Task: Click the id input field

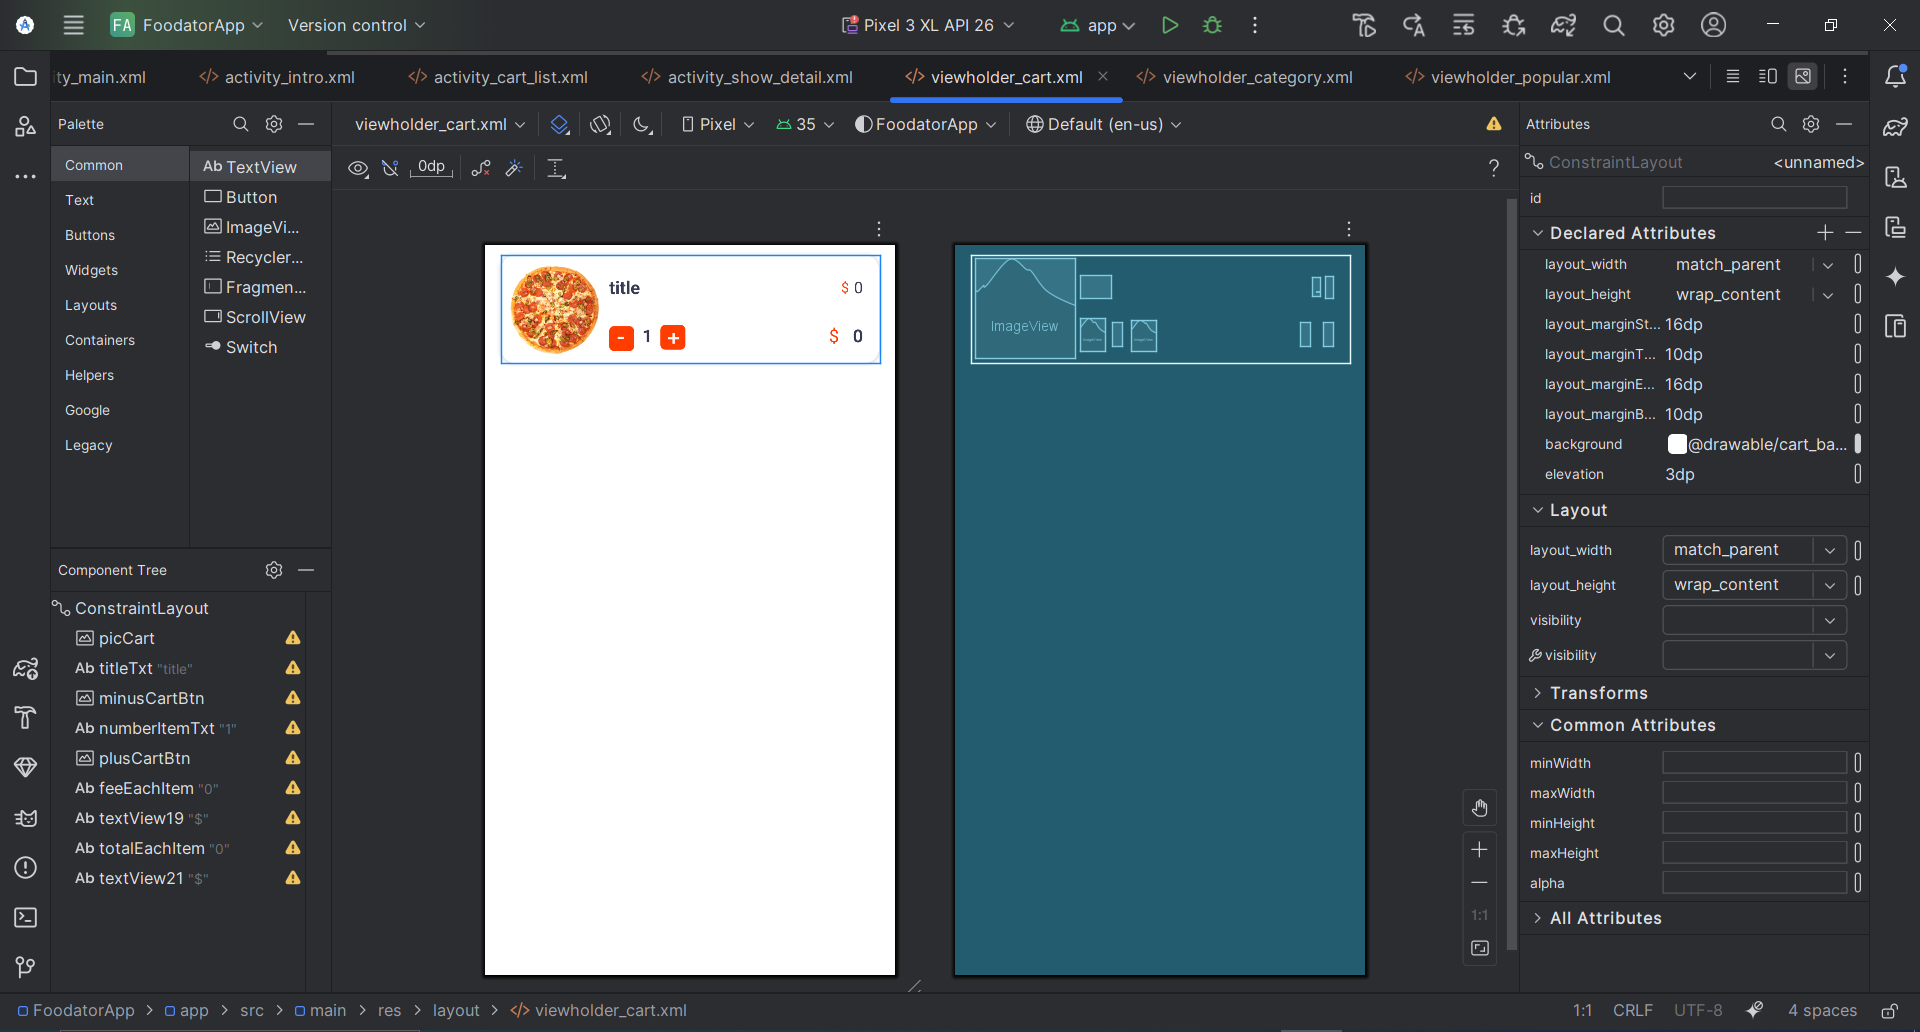Action: click(1754, 198)
